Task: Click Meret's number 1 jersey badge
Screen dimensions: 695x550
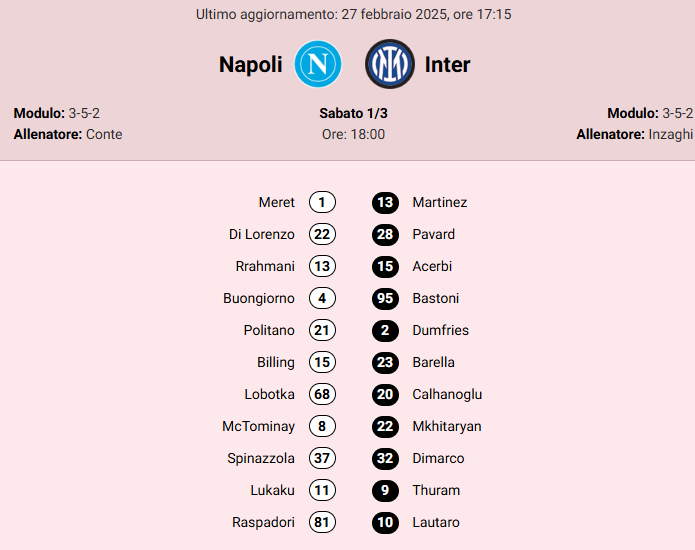Action: point(322,202)
